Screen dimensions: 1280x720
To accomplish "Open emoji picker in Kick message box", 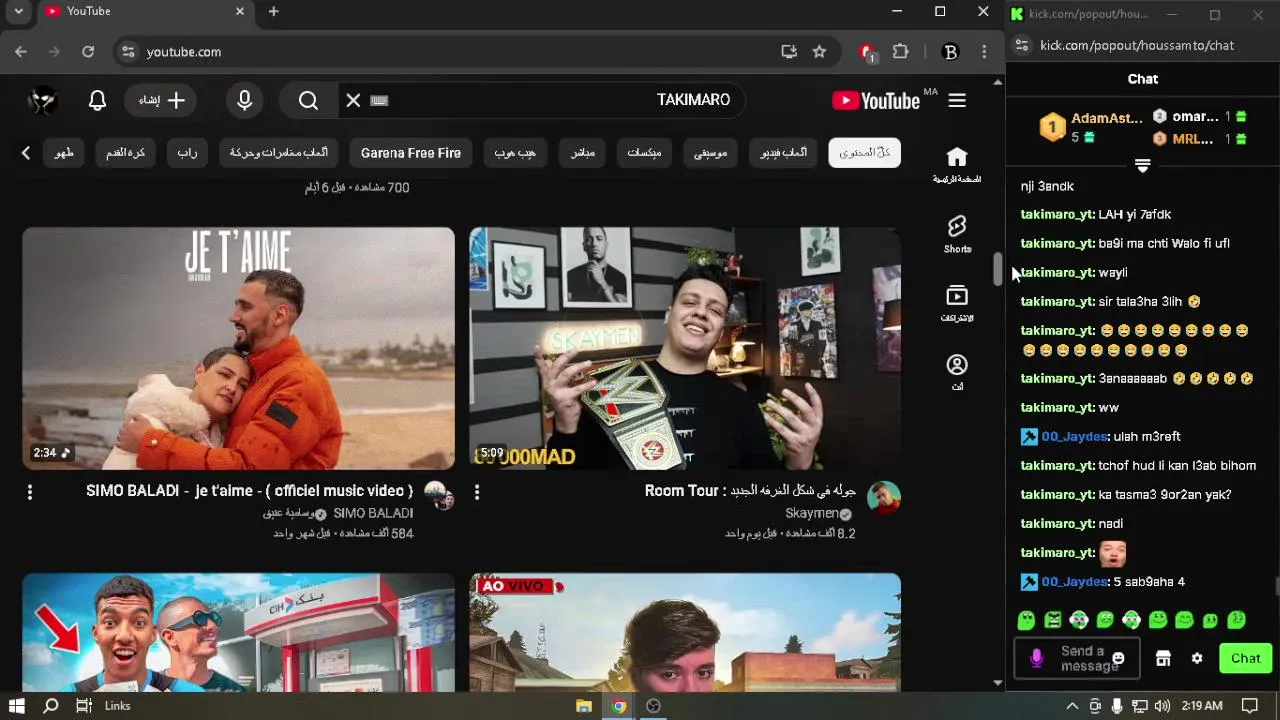I will 1118,658.
